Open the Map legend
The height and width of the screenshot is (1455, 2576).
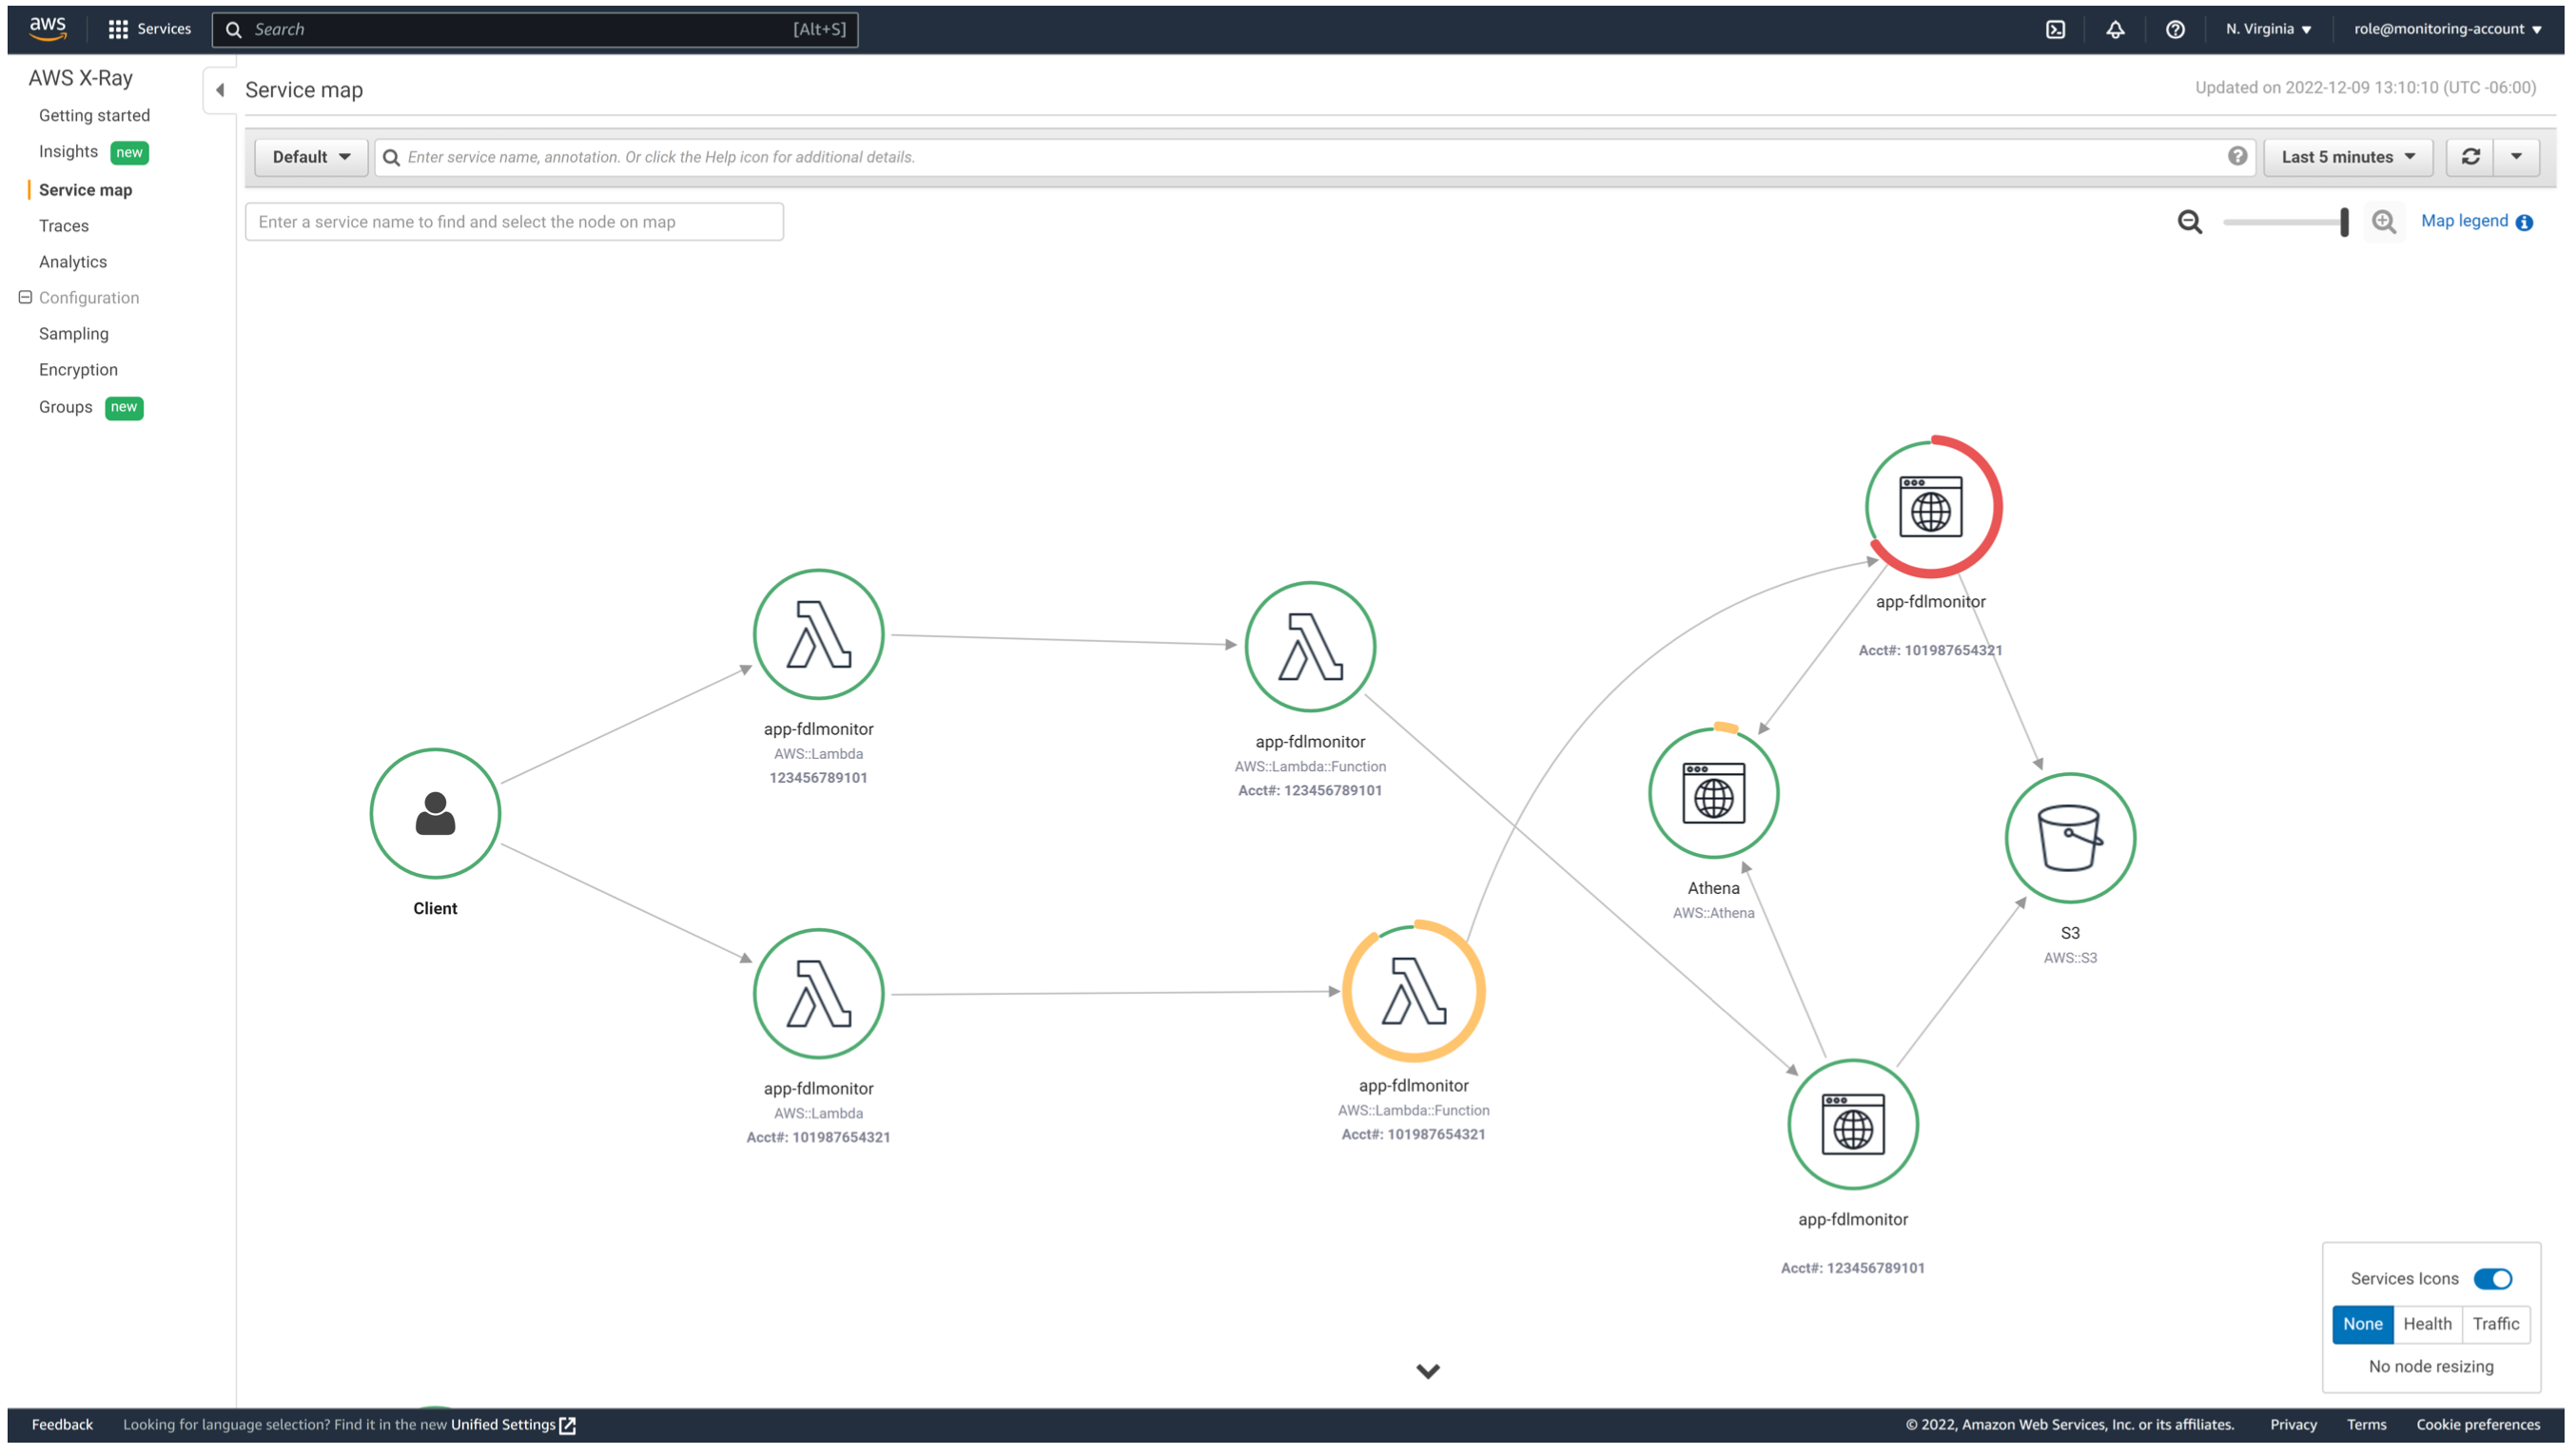2463,221
